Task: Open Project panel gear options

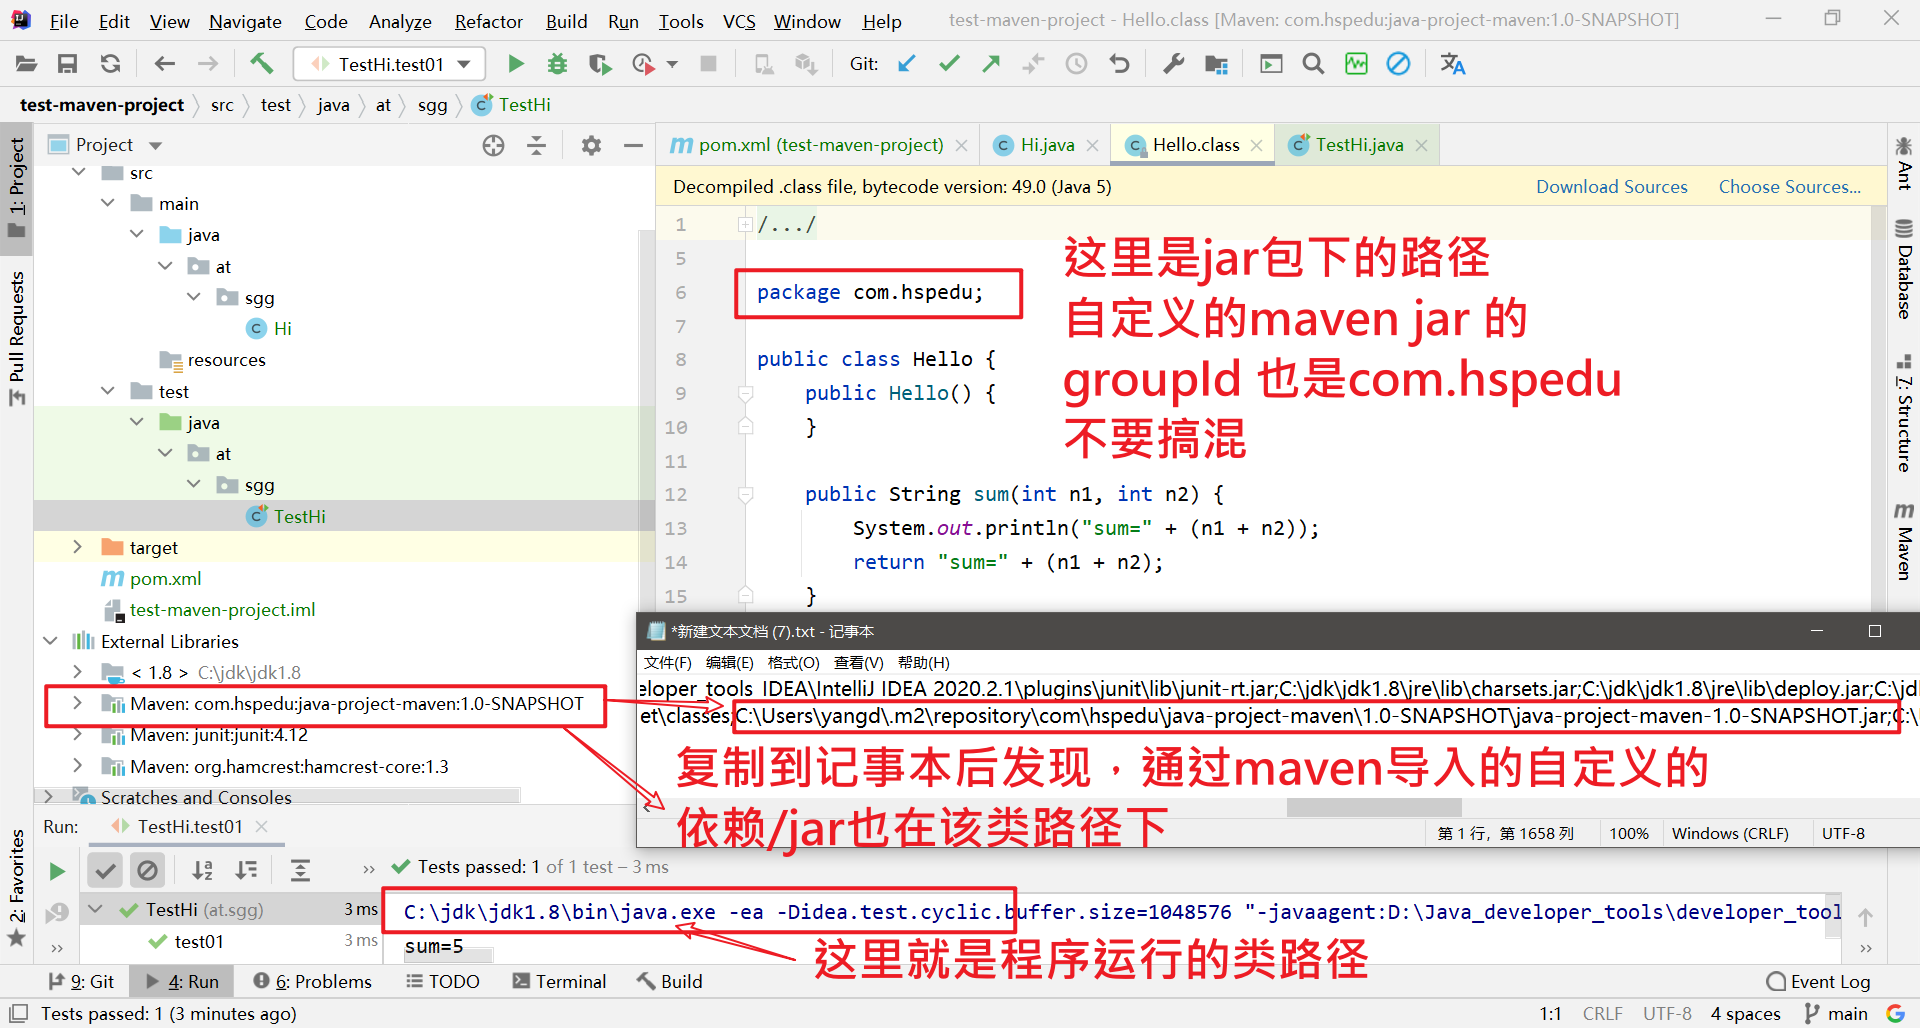Action: 591,145
